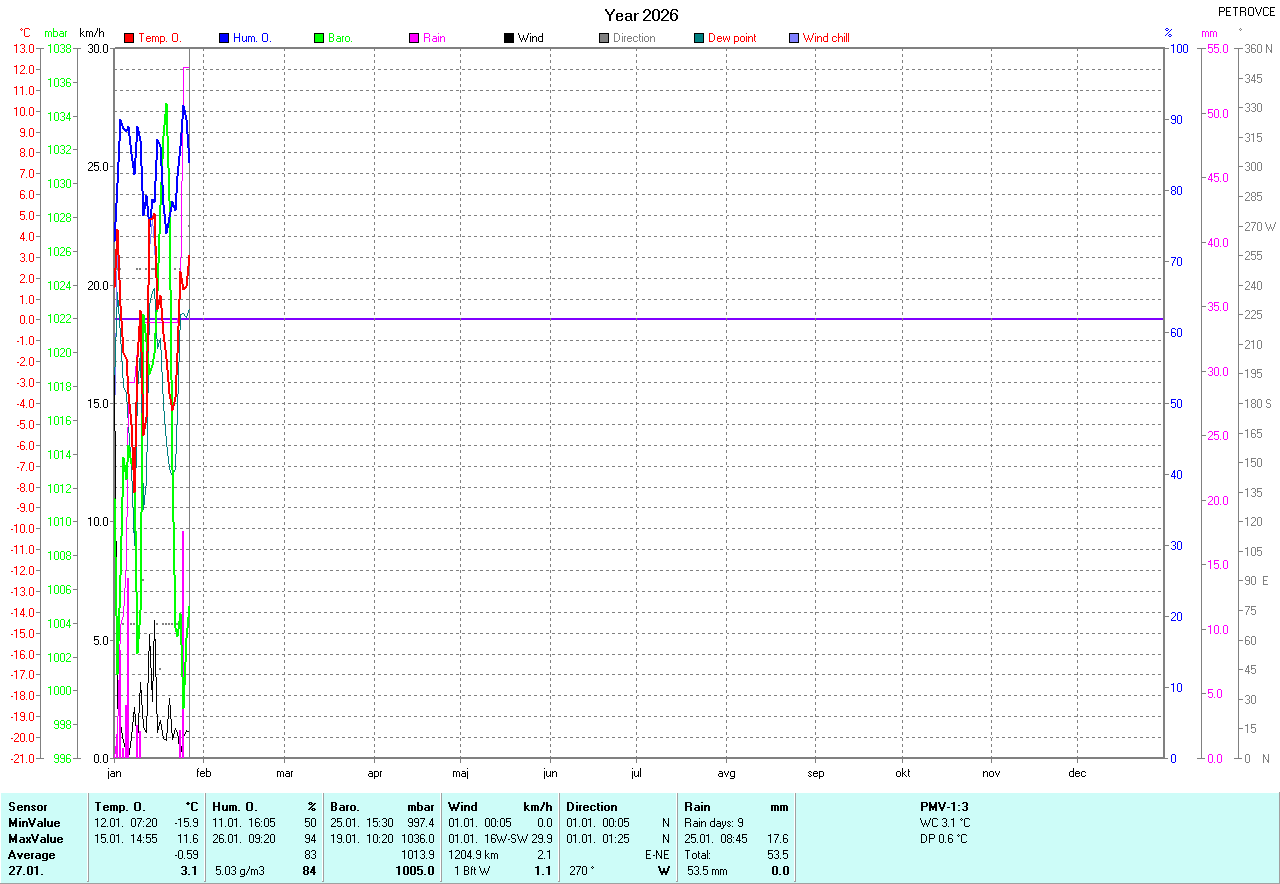Image resolution: width=1280 pixels, height=884 pixels.
Task: Click the jun month marker on the axis
Action: pos(550,773)
